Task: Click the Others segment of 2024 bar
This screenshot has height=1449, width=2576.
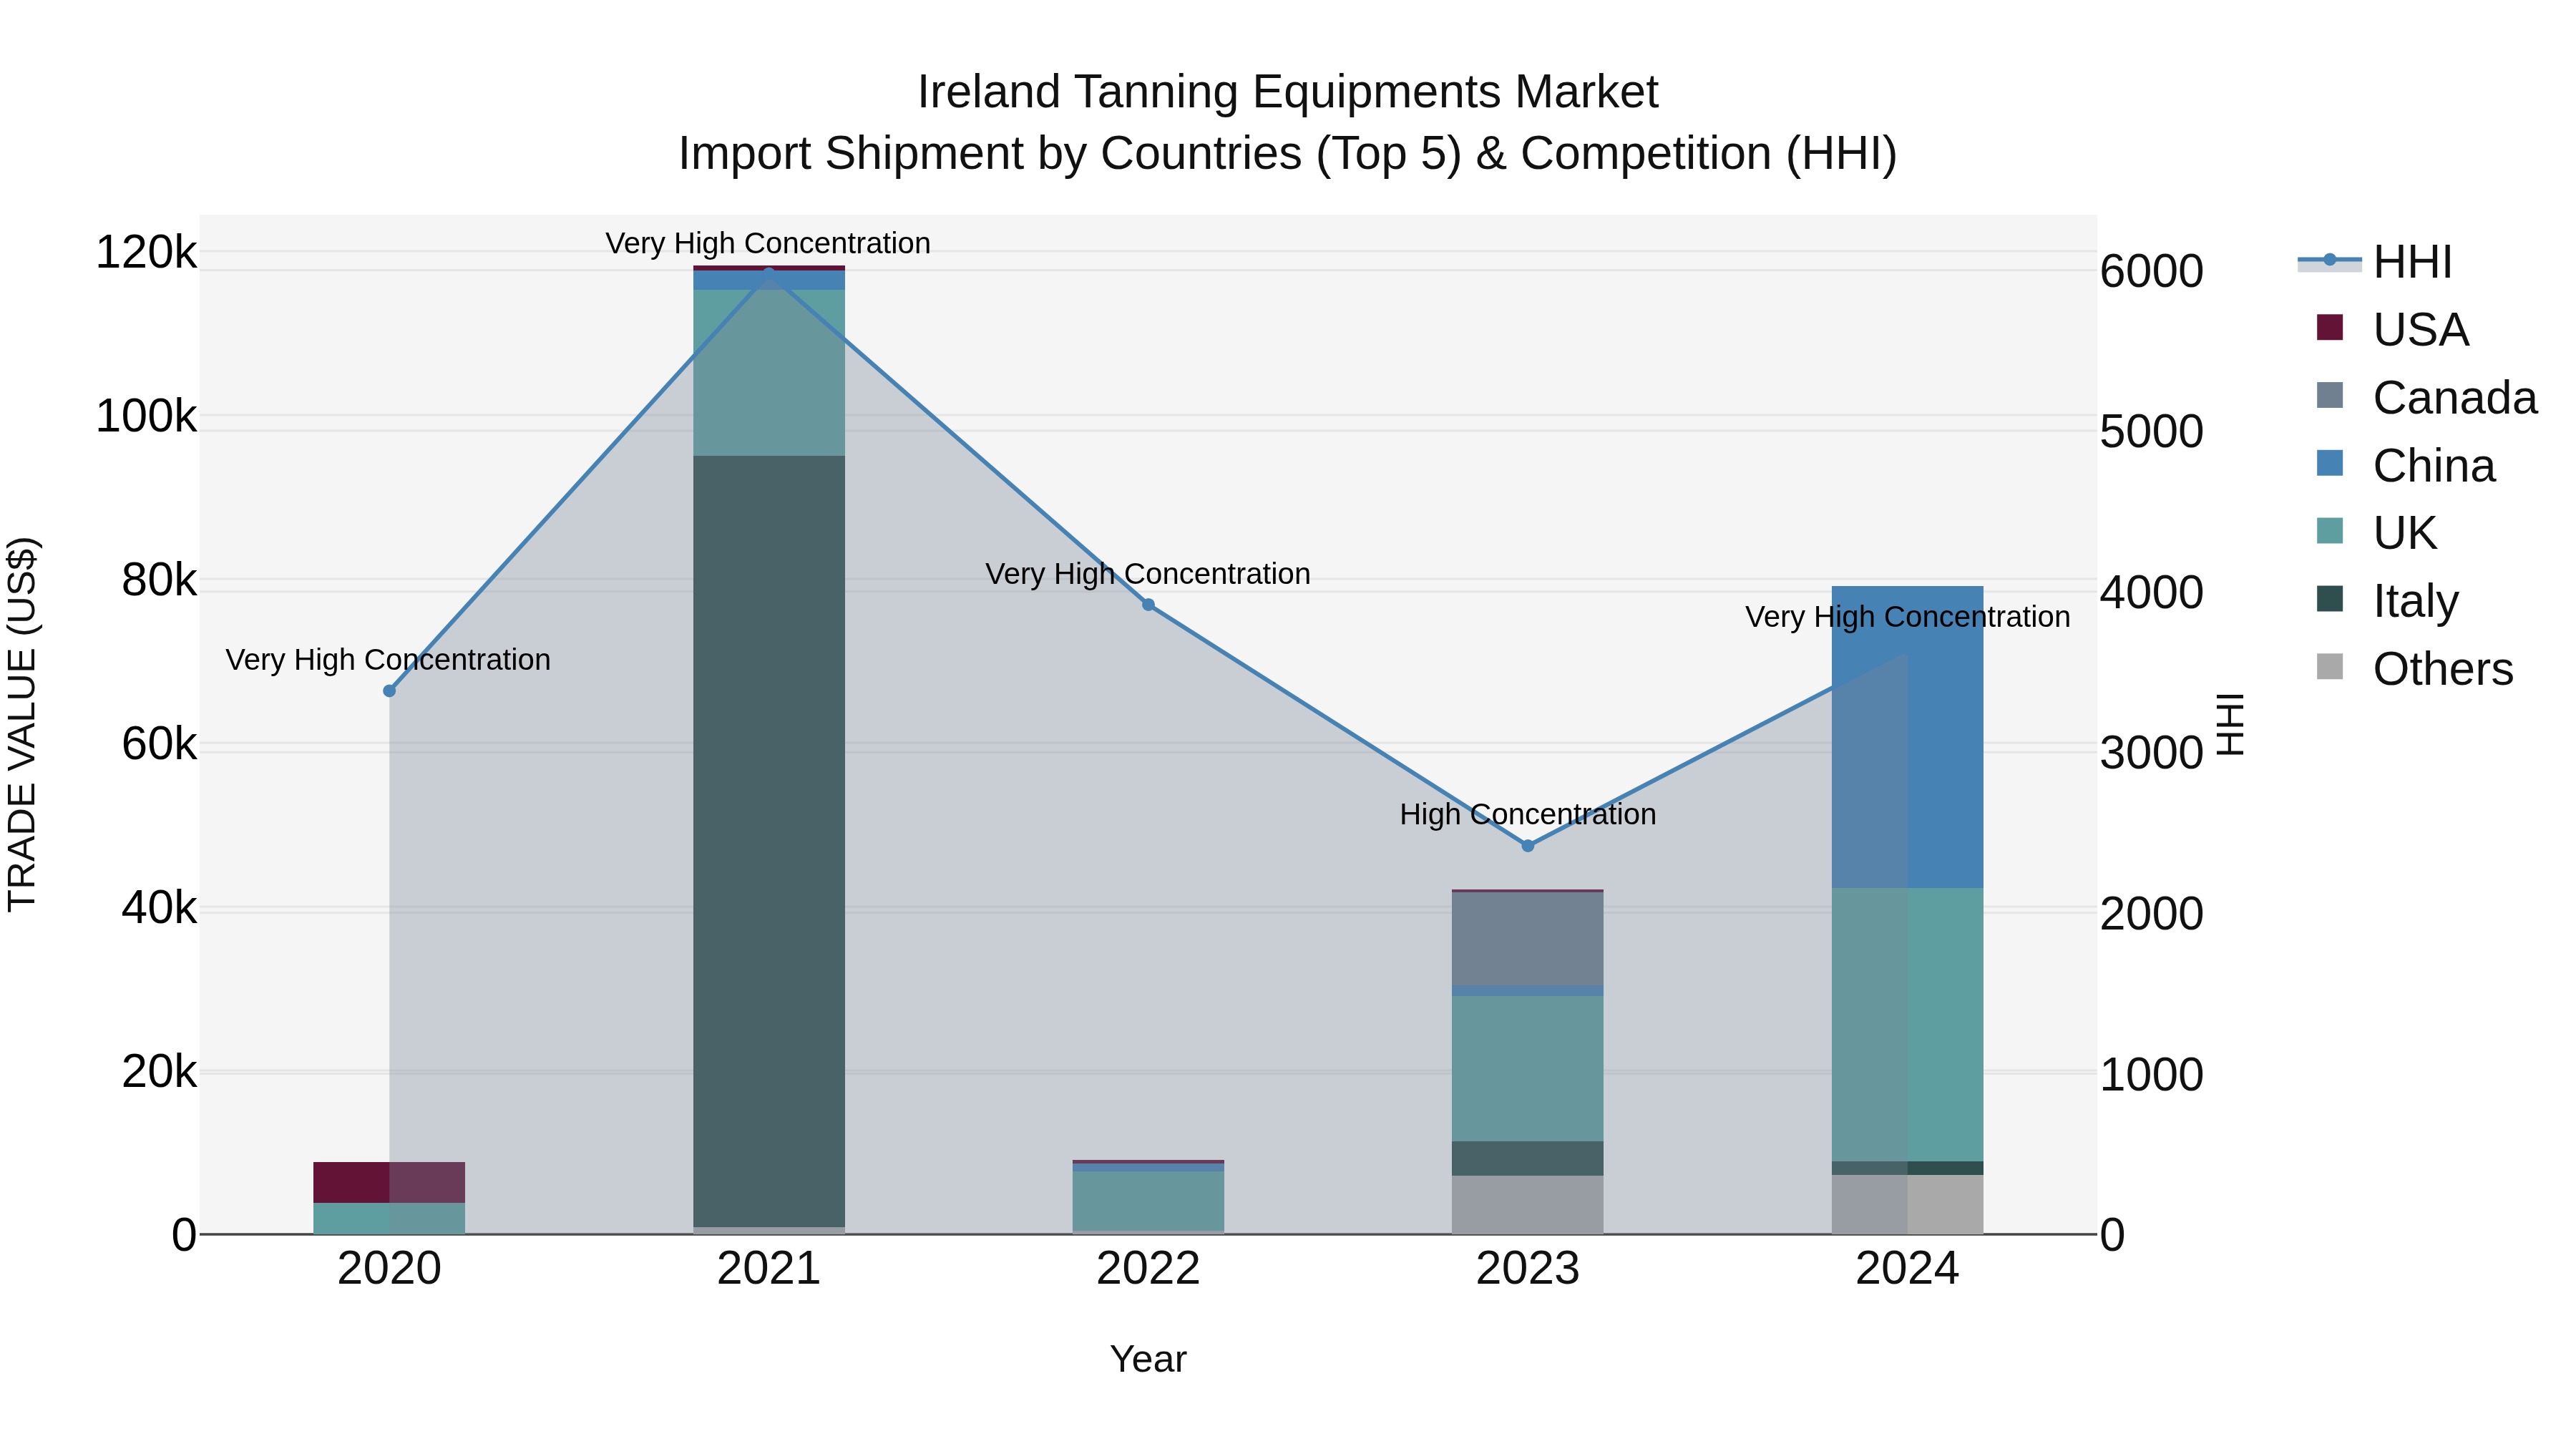Action: coord(1907,1204)
